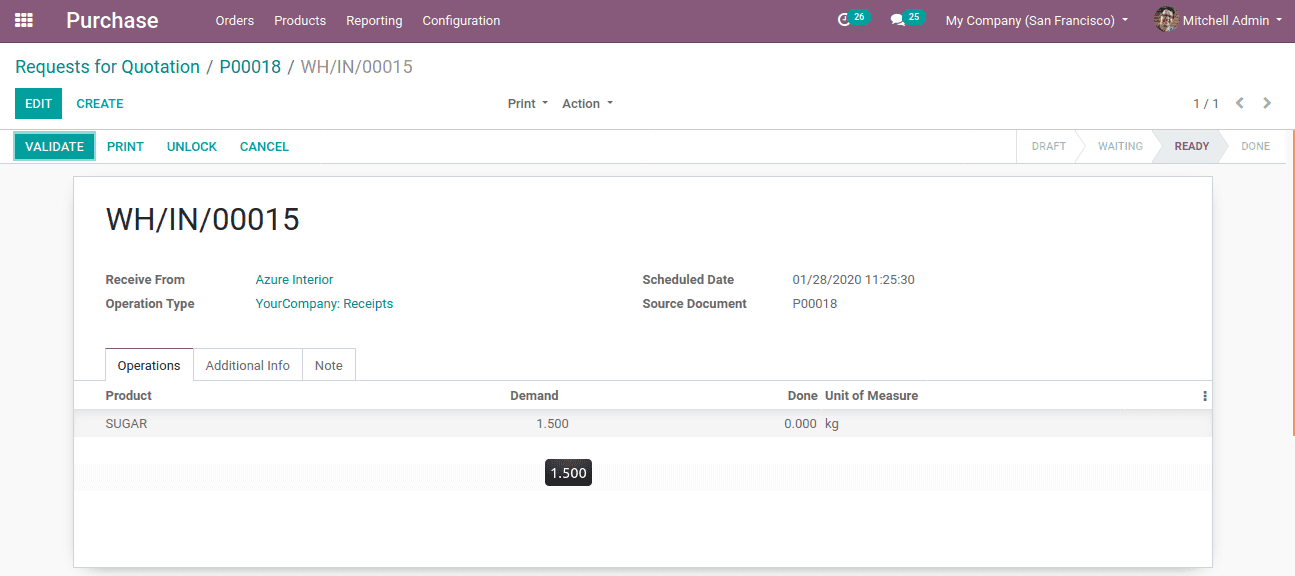Click the PRINT button in status bar

click(x=125, y=147)
